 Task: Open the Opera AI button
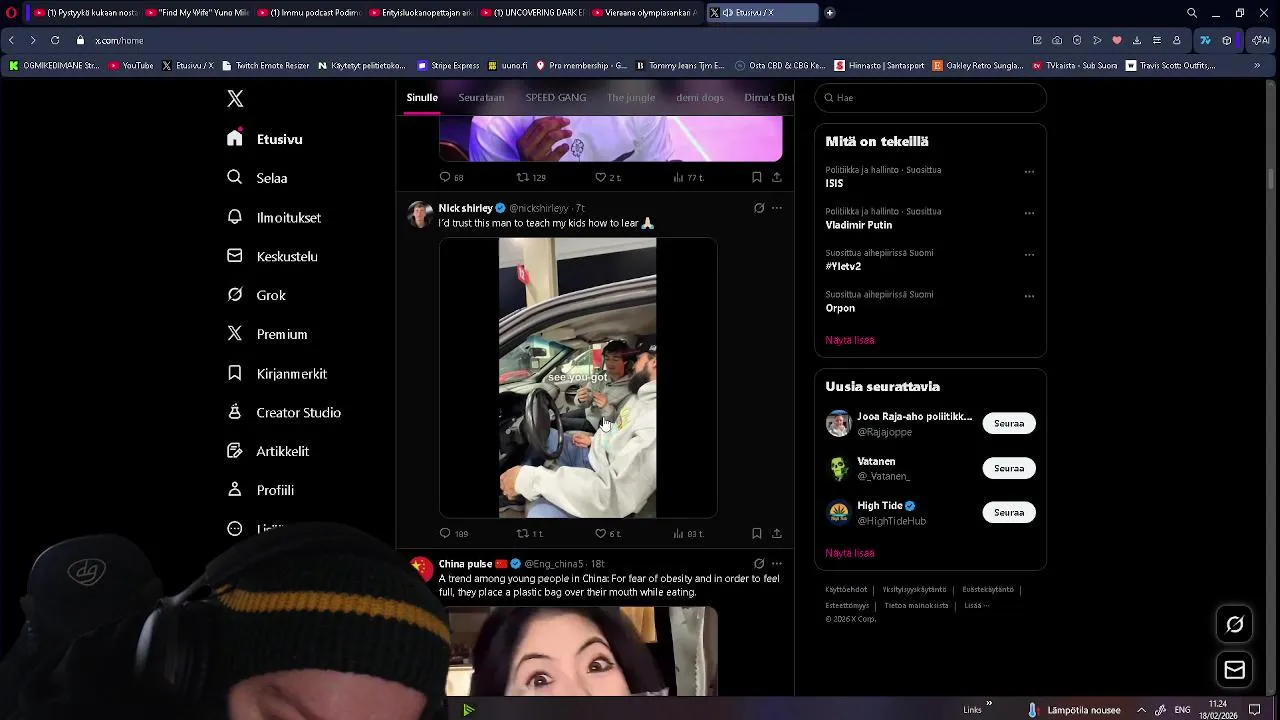[1261, 40]
